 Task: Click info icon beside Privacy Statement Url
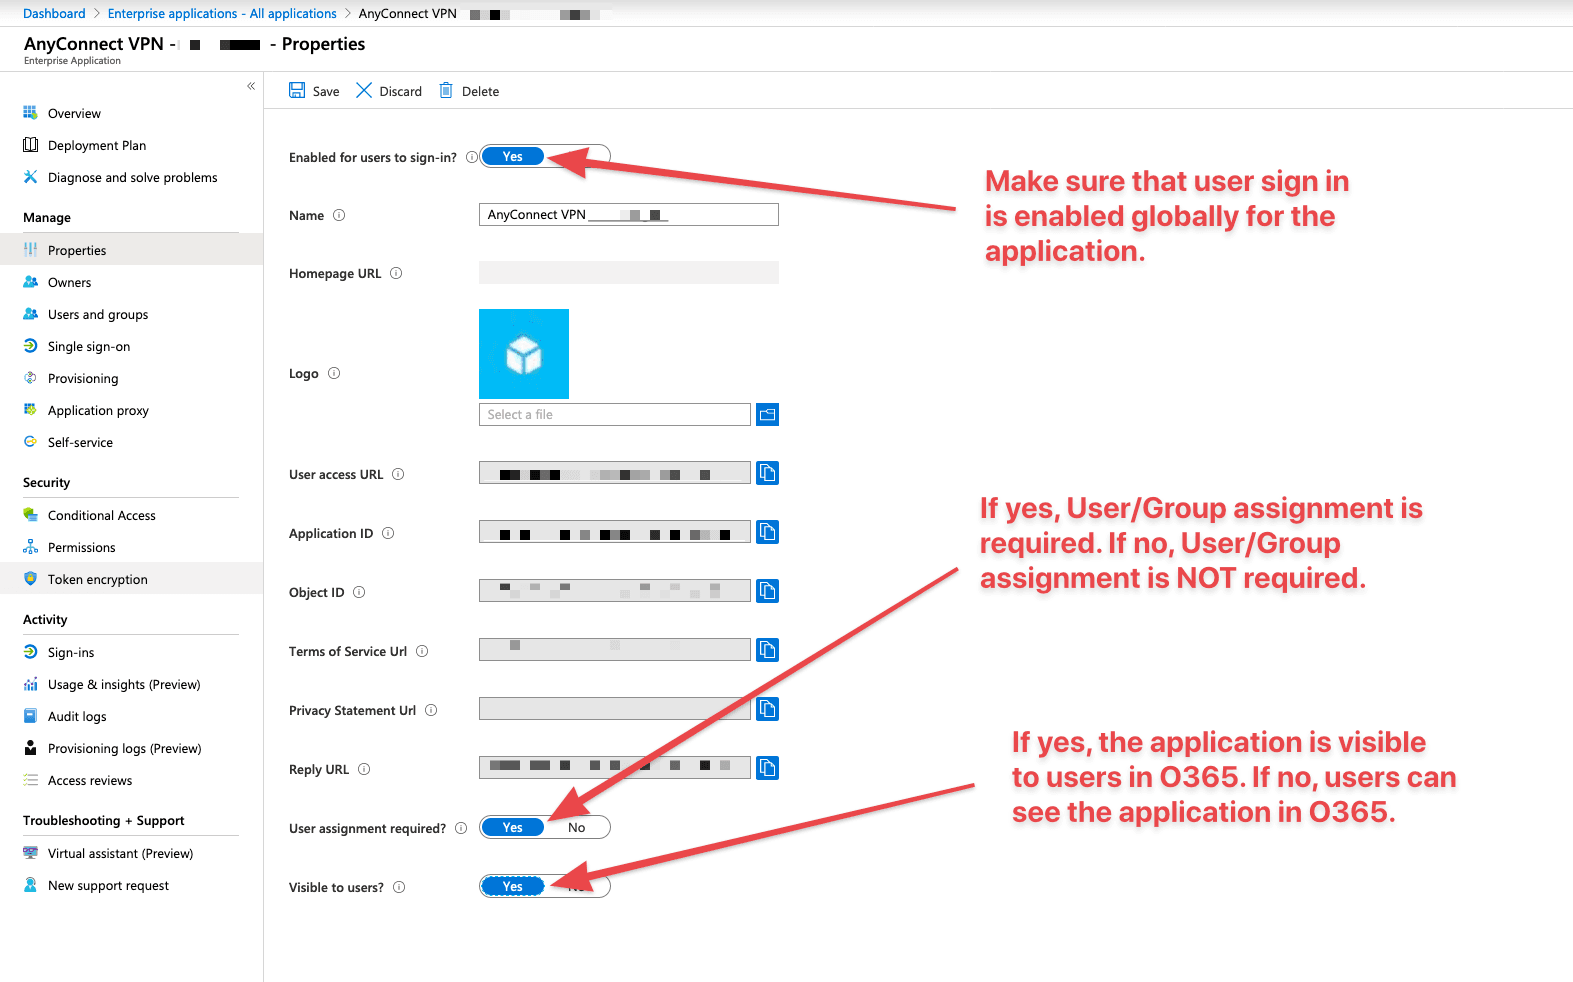pos(431,710)
